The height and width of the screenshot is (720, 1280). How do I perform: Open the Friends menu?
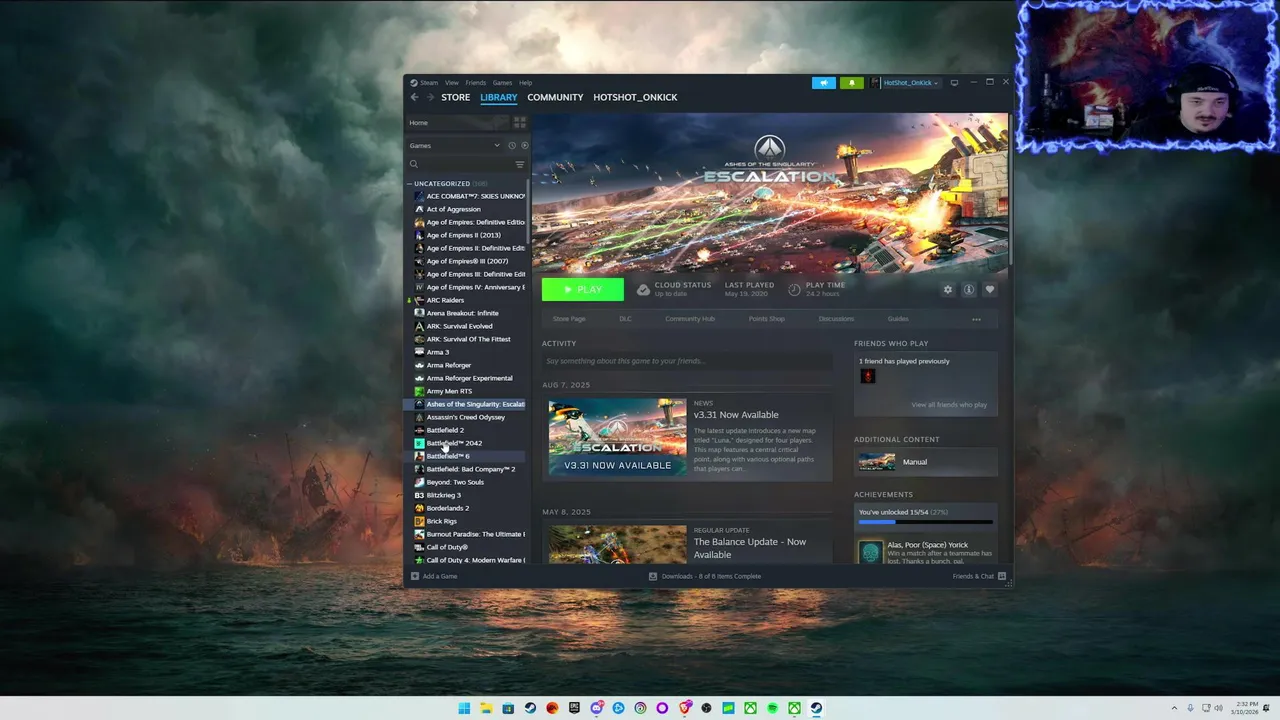coord(475,83)
